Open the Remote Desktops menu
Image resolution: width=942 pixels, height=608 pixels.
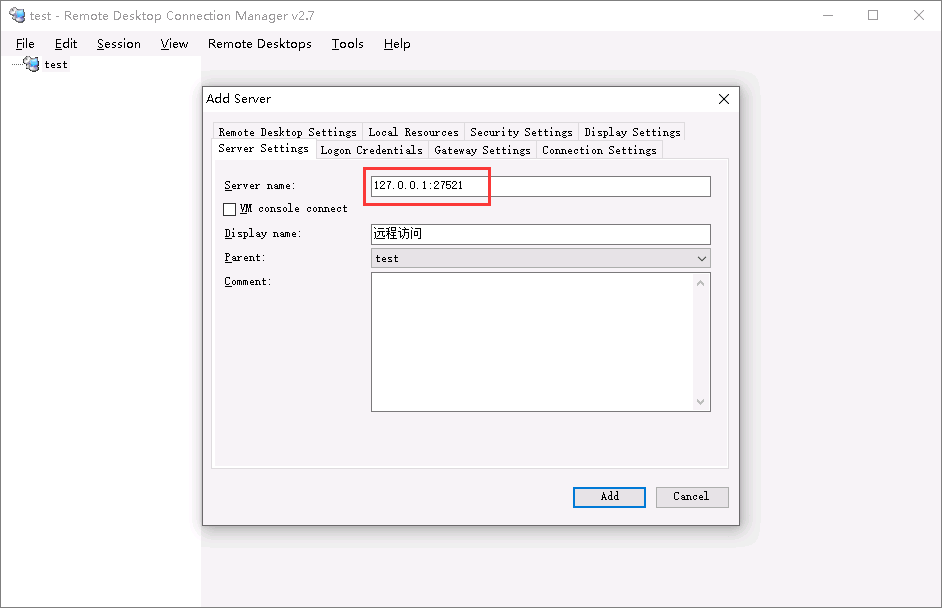point(260,44)
